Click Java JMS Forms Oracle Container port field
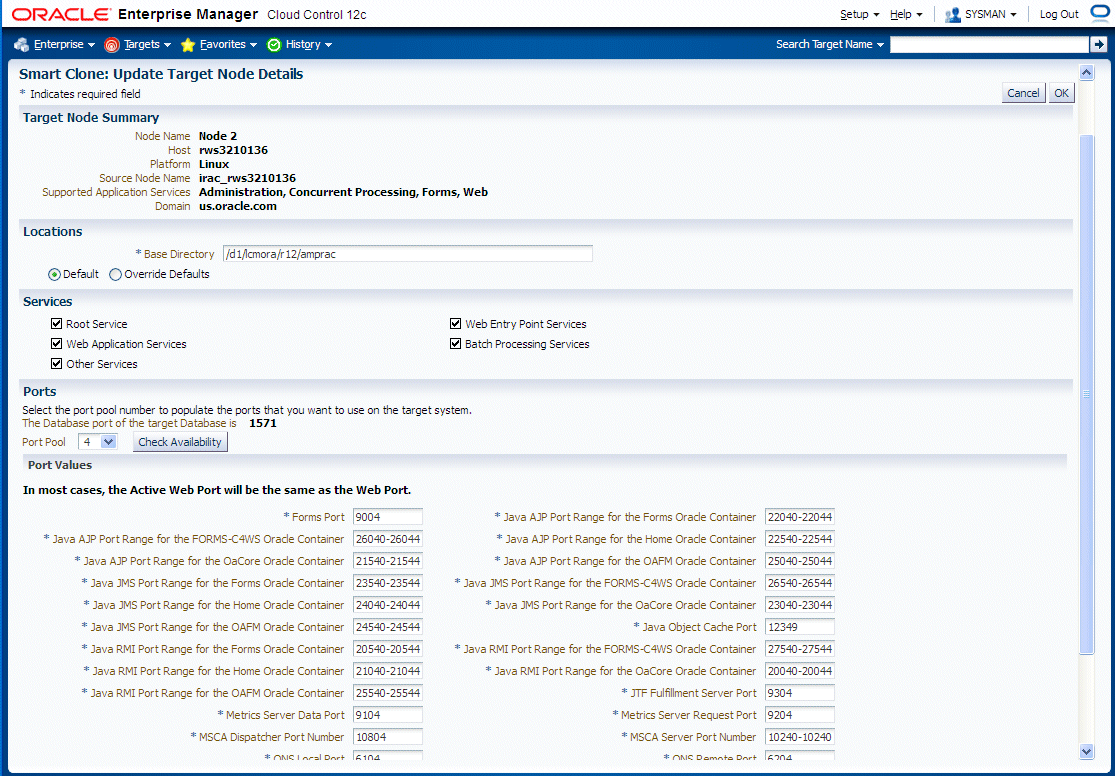The width and height of the screenshot is (1115, 776). pos(388,583)
